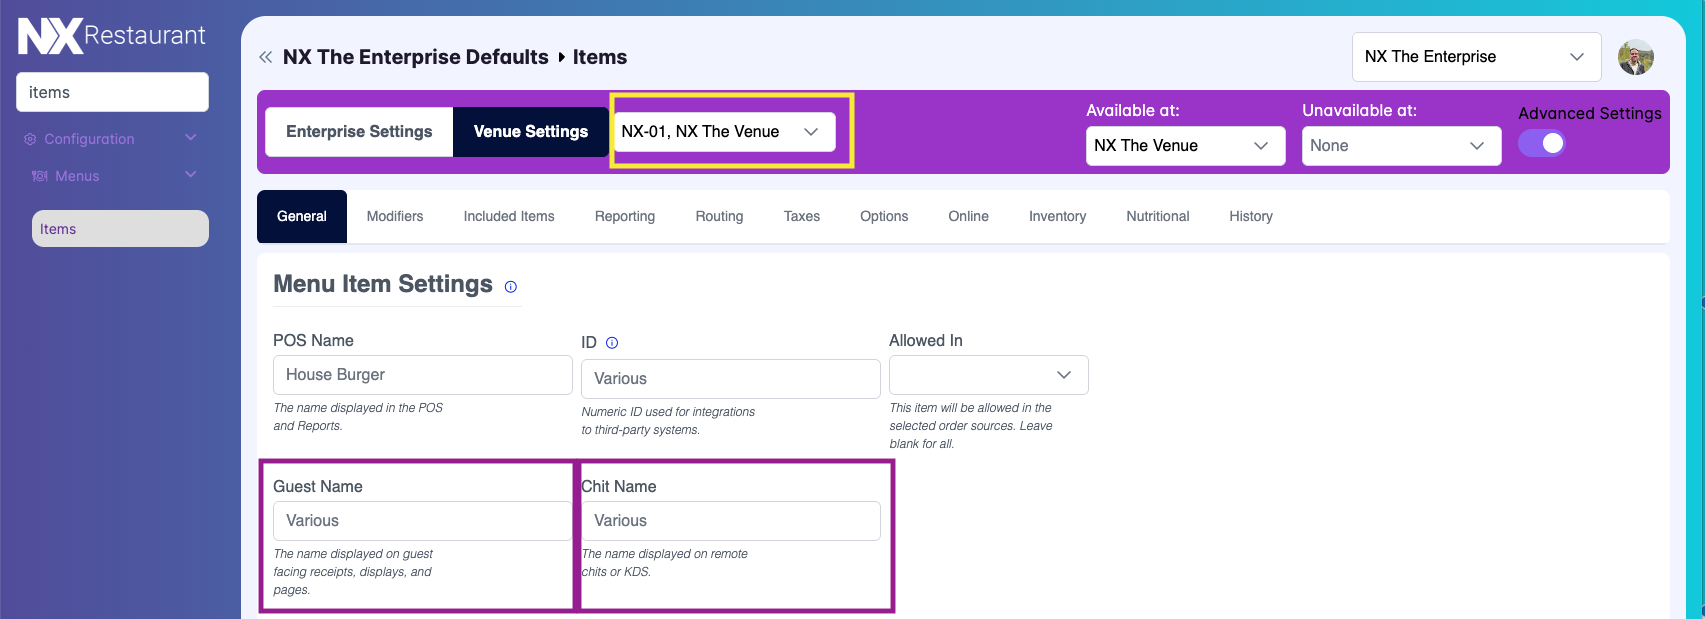
Task: Click the double-chevron back icon
Action: (265, 57)
